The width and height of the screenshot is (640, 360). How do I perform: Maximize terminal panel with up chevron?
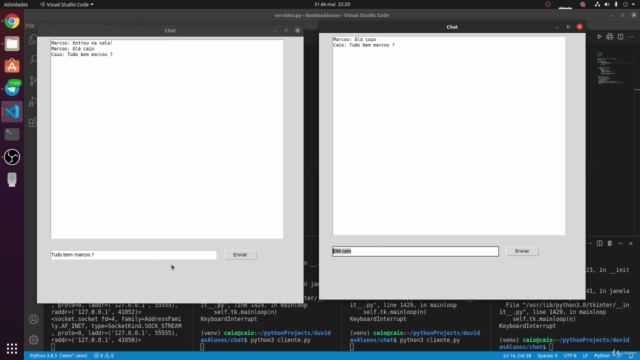pos(620,243)
